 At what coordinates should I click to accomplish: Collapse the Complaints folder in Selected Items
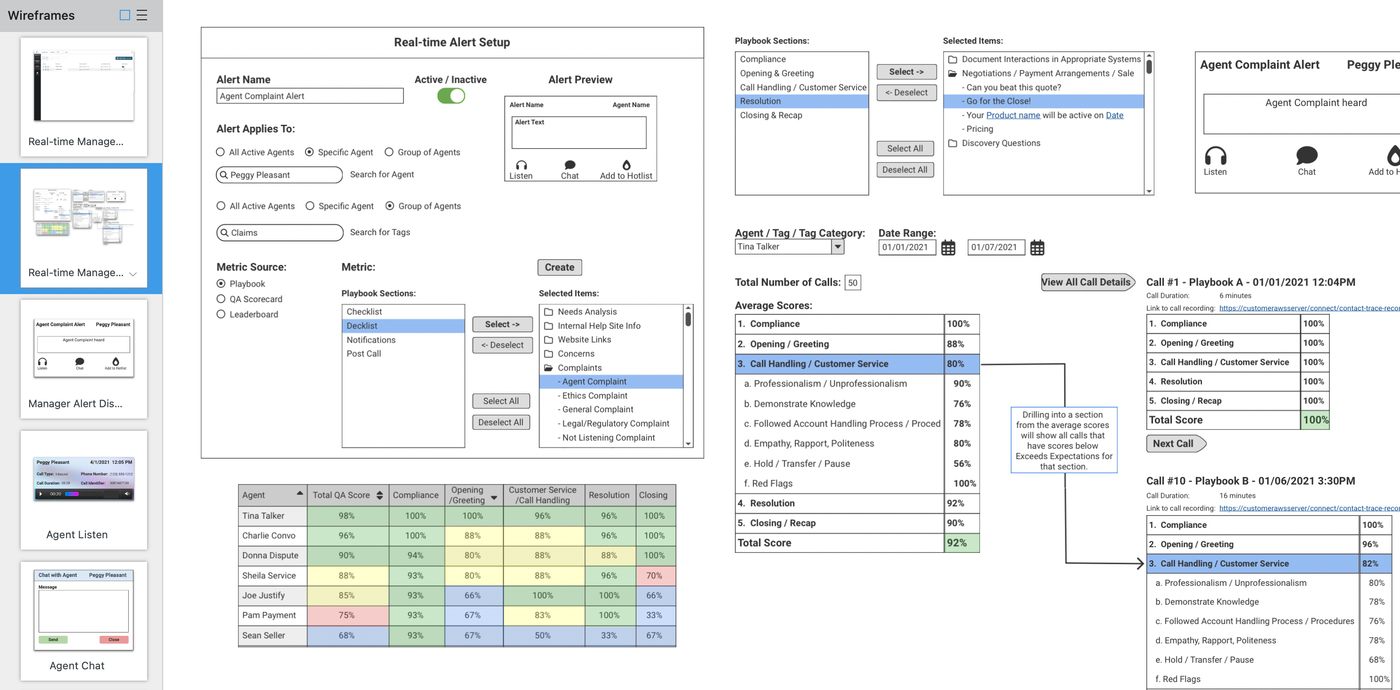(x=548, y=368)
